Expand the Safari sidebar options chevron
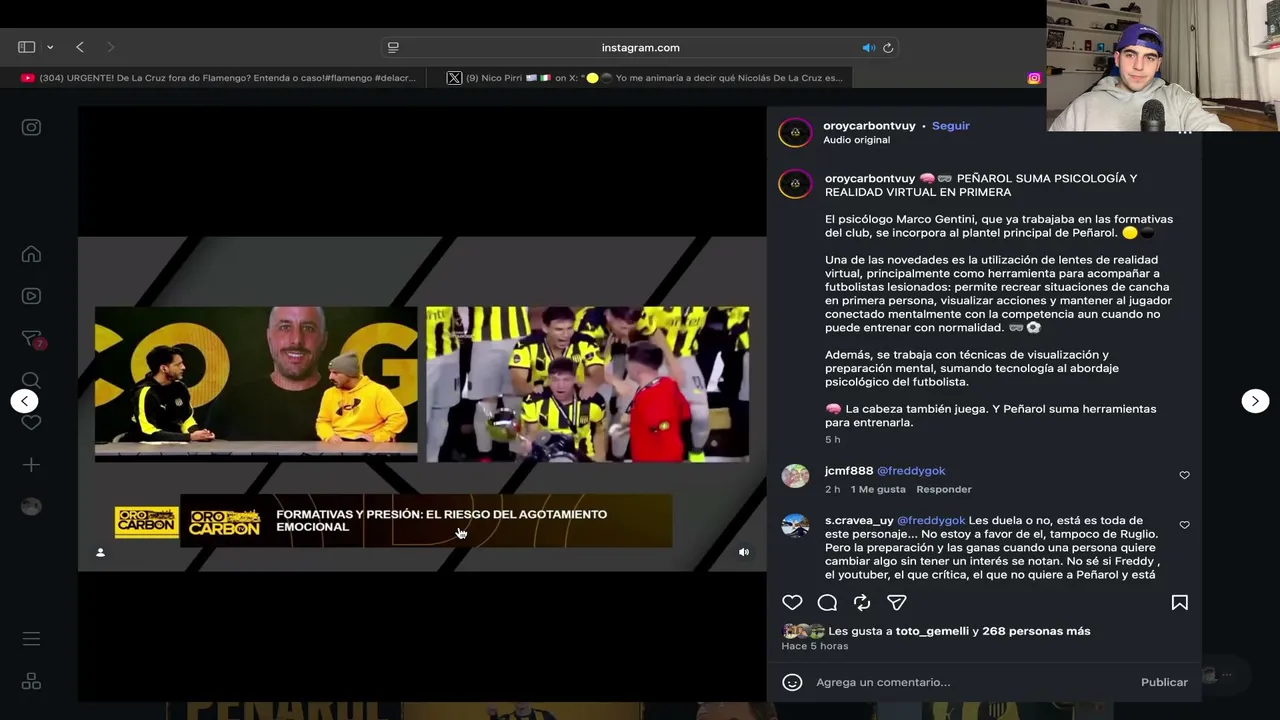Screen dimensions: 1280x720 (50, 47)
